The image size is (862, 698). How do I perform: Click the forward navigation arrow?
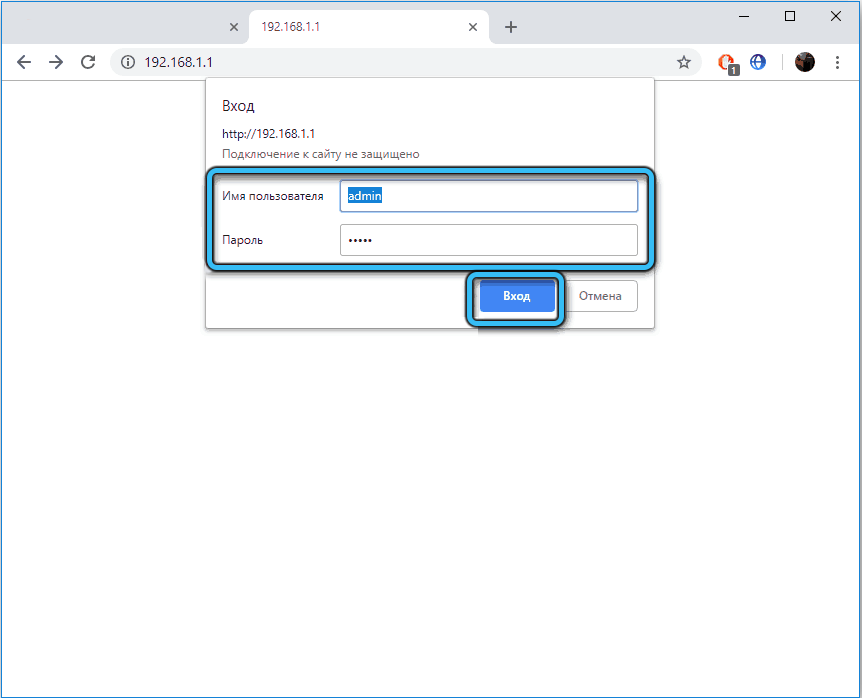[x=56, y=62]
